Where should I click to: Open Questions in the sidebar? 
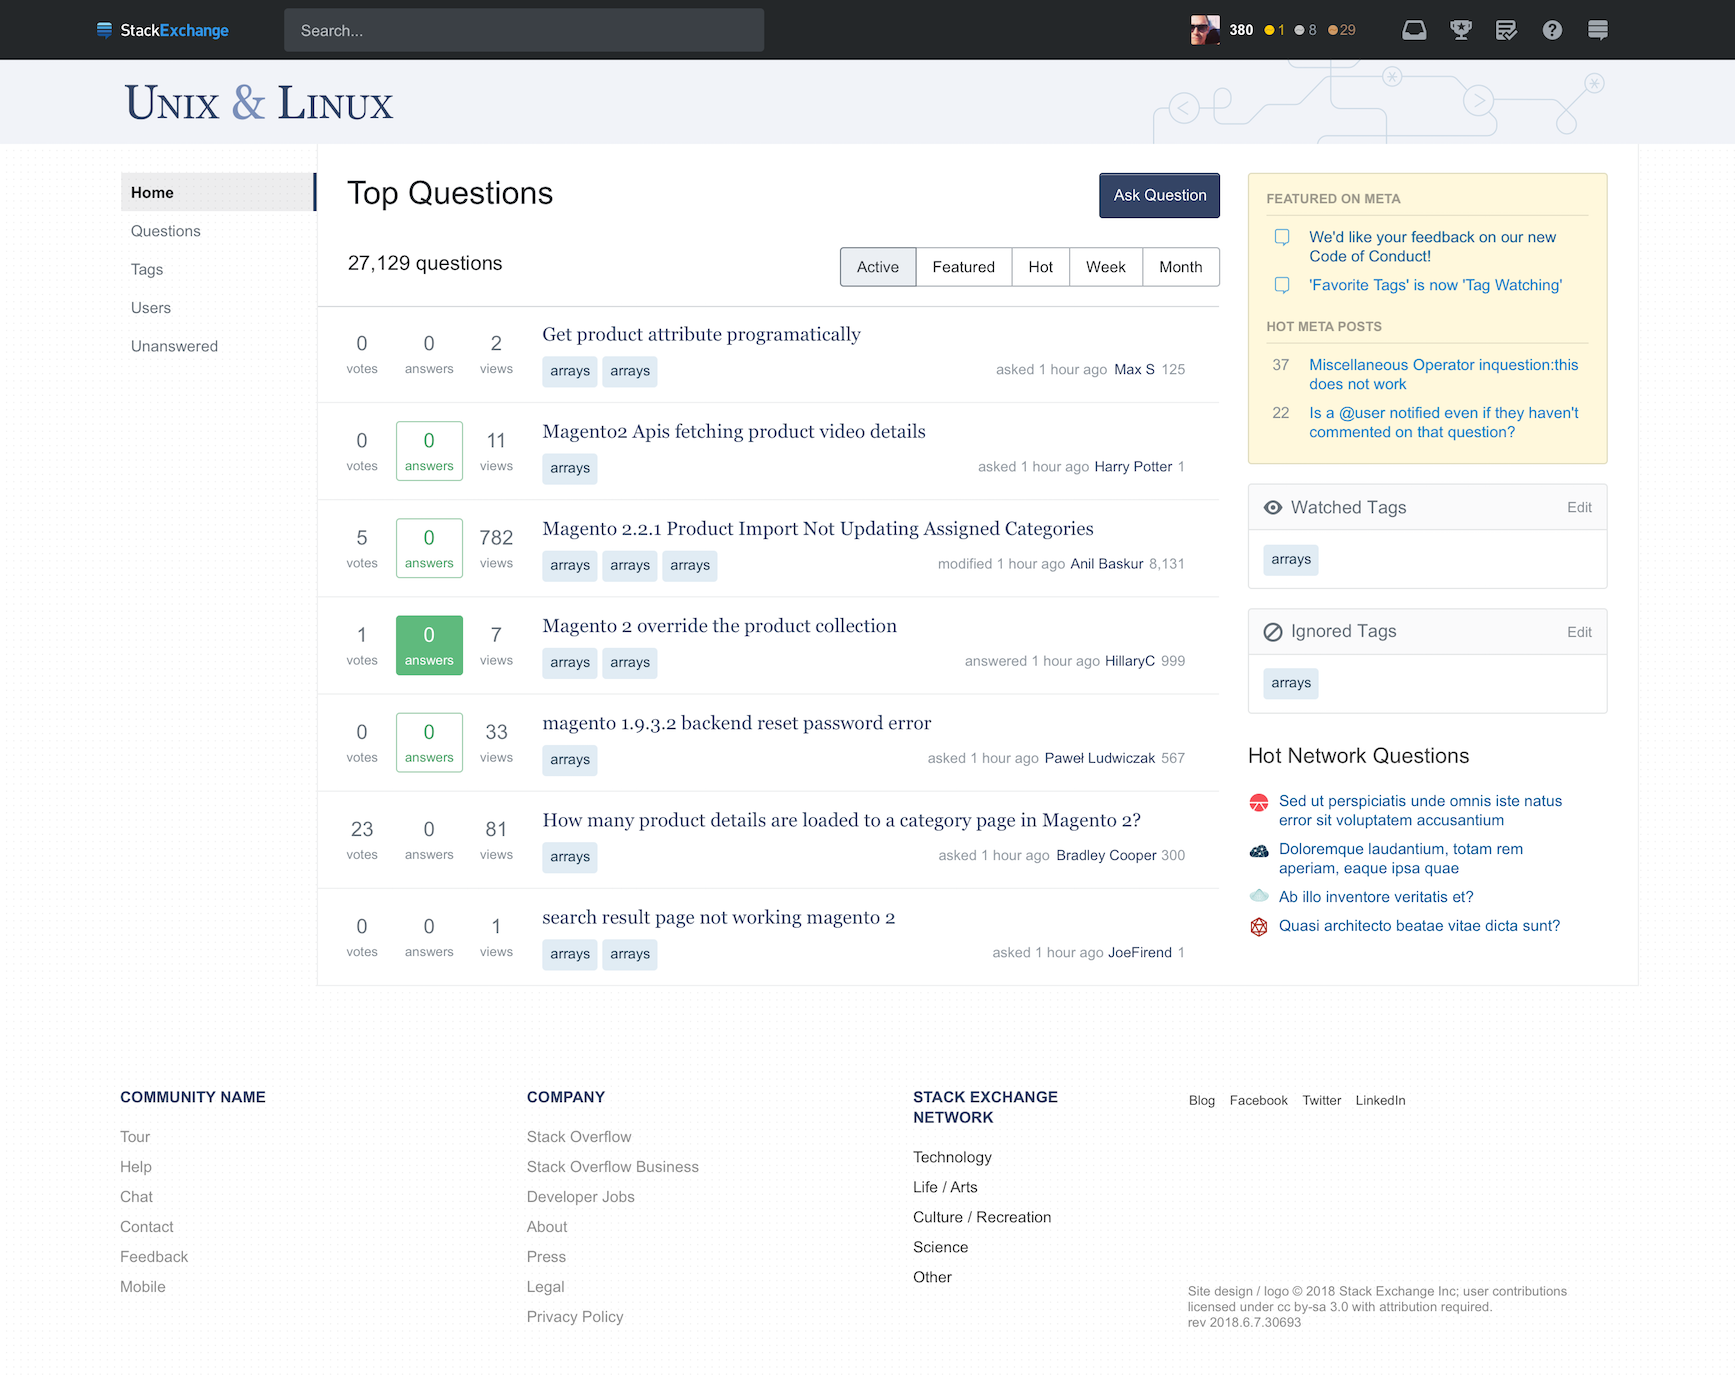166,231
